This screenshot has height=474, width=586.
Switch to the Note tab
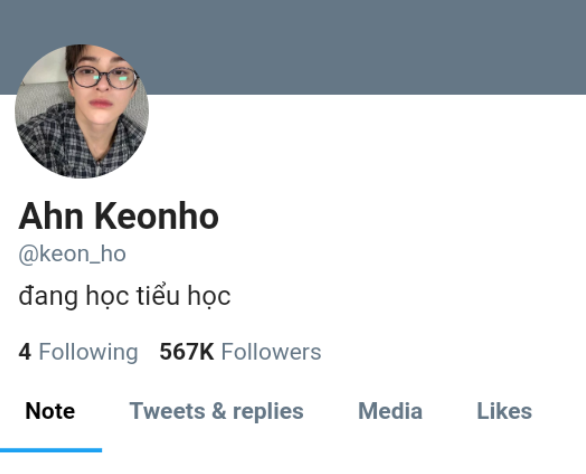(x=50, y=411)
